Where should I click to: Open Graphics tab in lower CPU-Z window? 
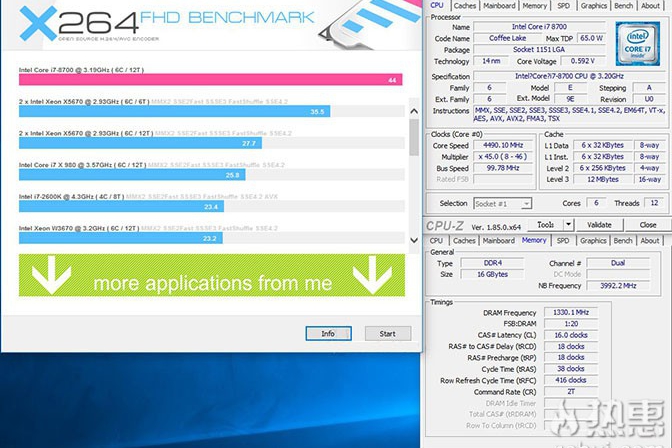pyautogui.click(x=593, y=241)
